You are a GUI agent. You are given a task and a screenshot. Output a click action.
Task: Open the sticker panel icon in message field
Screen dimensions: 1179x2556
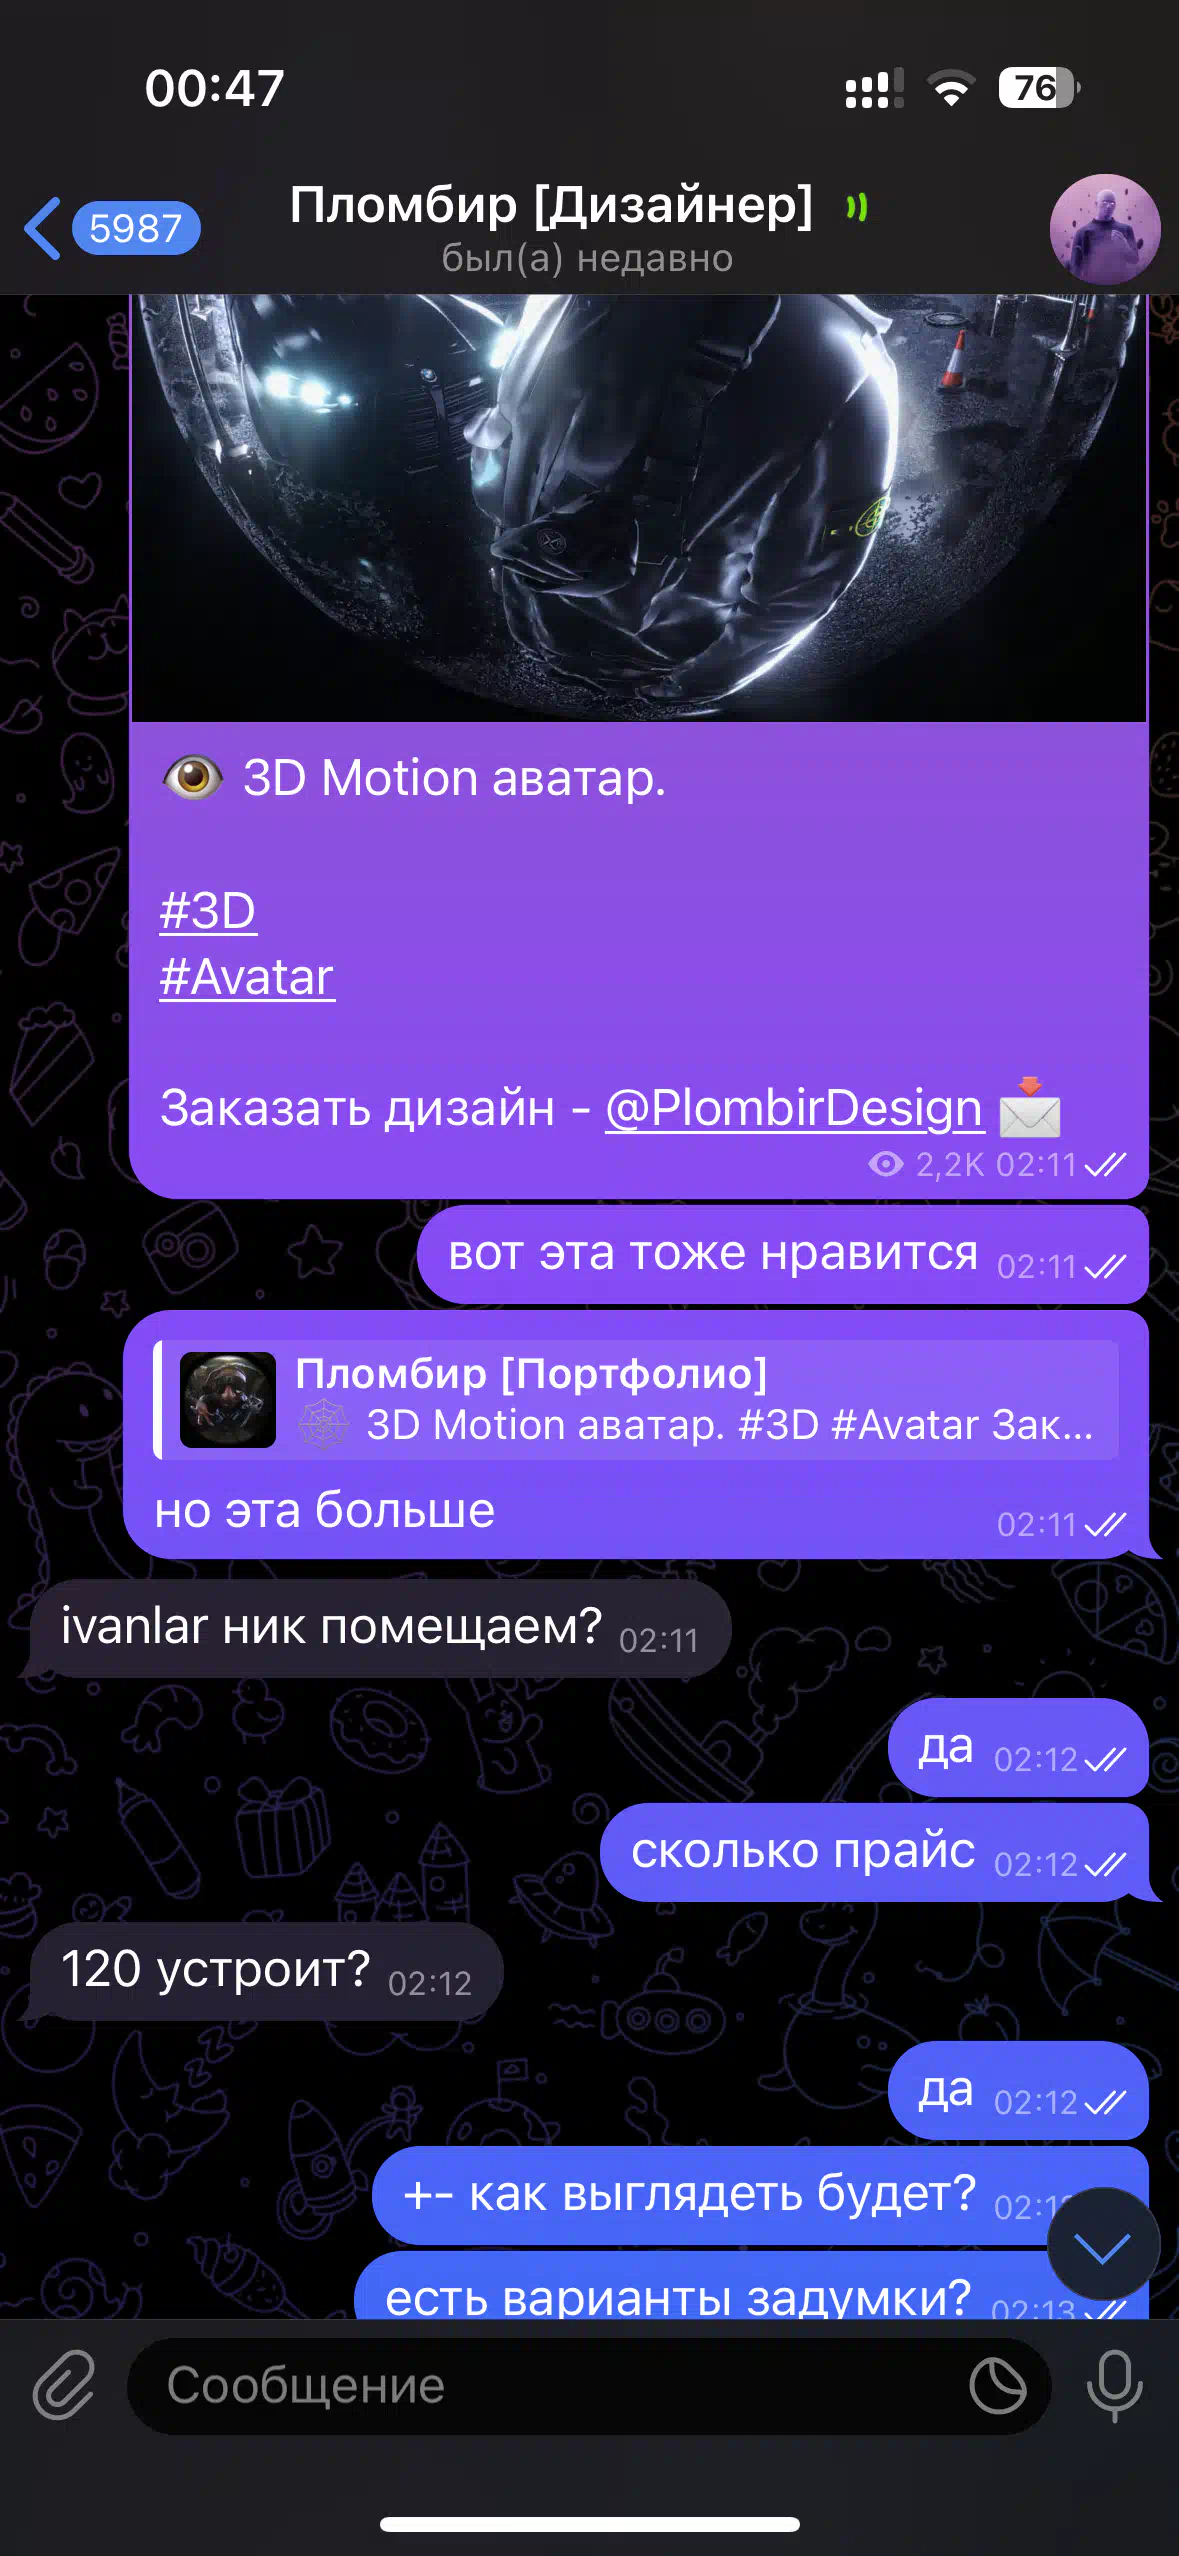point(997,2385)
